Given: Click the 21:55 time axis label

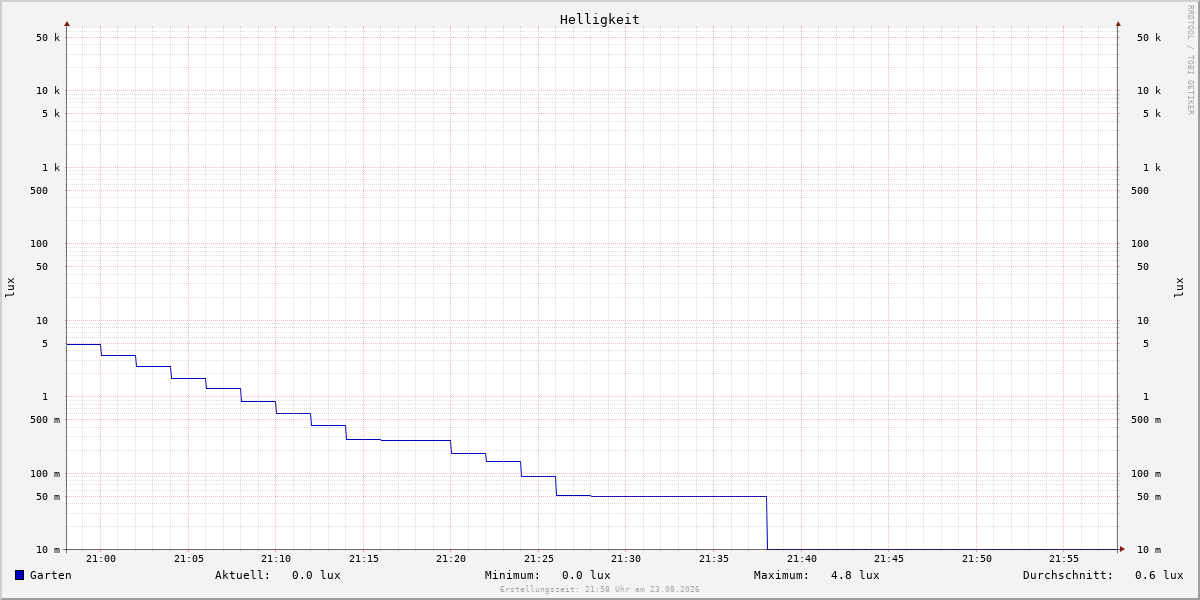Looking at the screenshot, I should tap(1064, 559).
